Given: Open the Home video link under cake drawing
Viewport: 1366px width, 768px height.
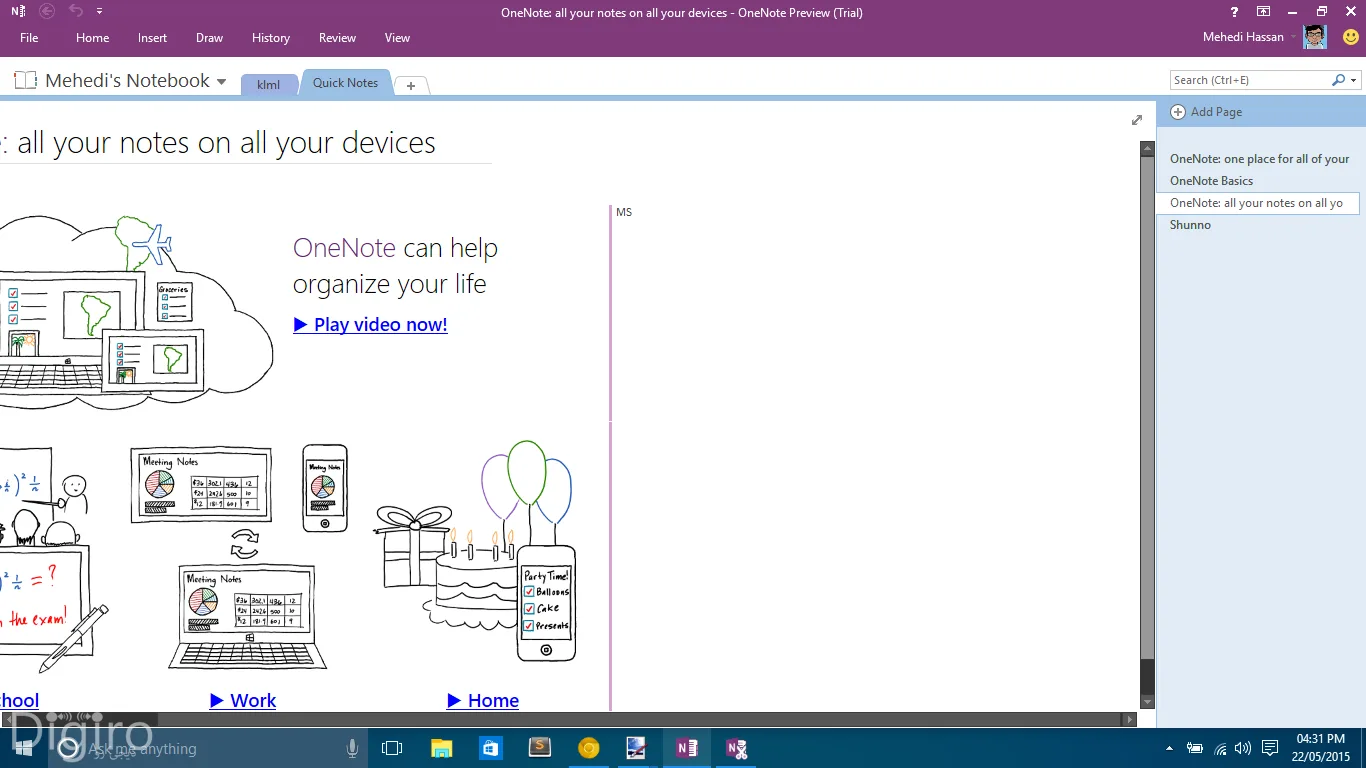Looking at the screenshot, I should [x=483, y=701].
